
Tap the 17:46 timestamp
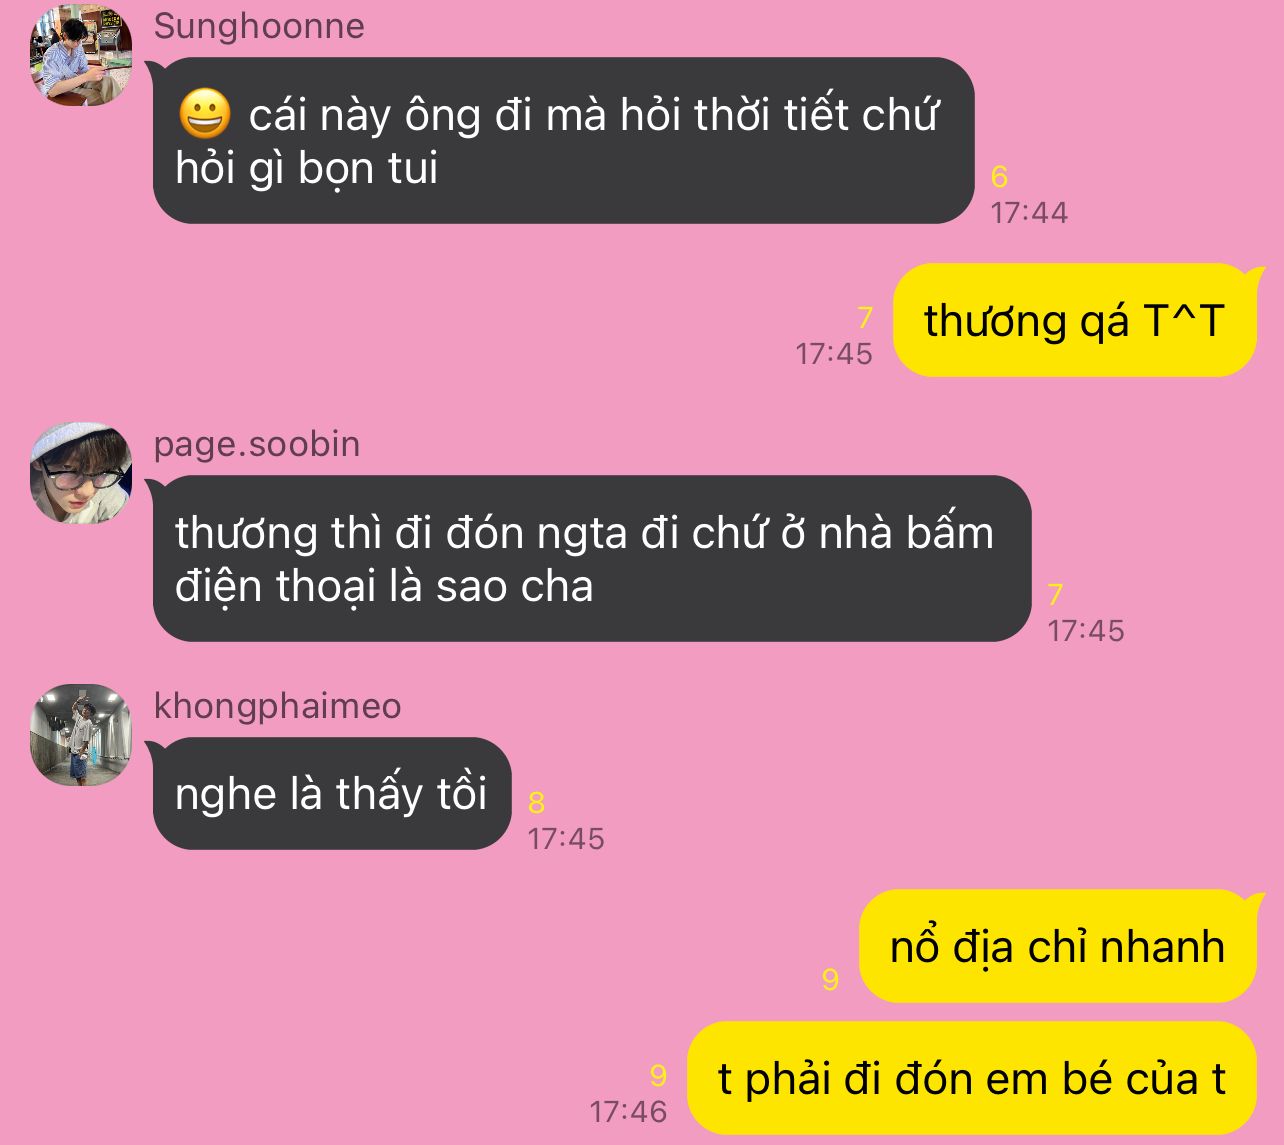coord(628,1111)
